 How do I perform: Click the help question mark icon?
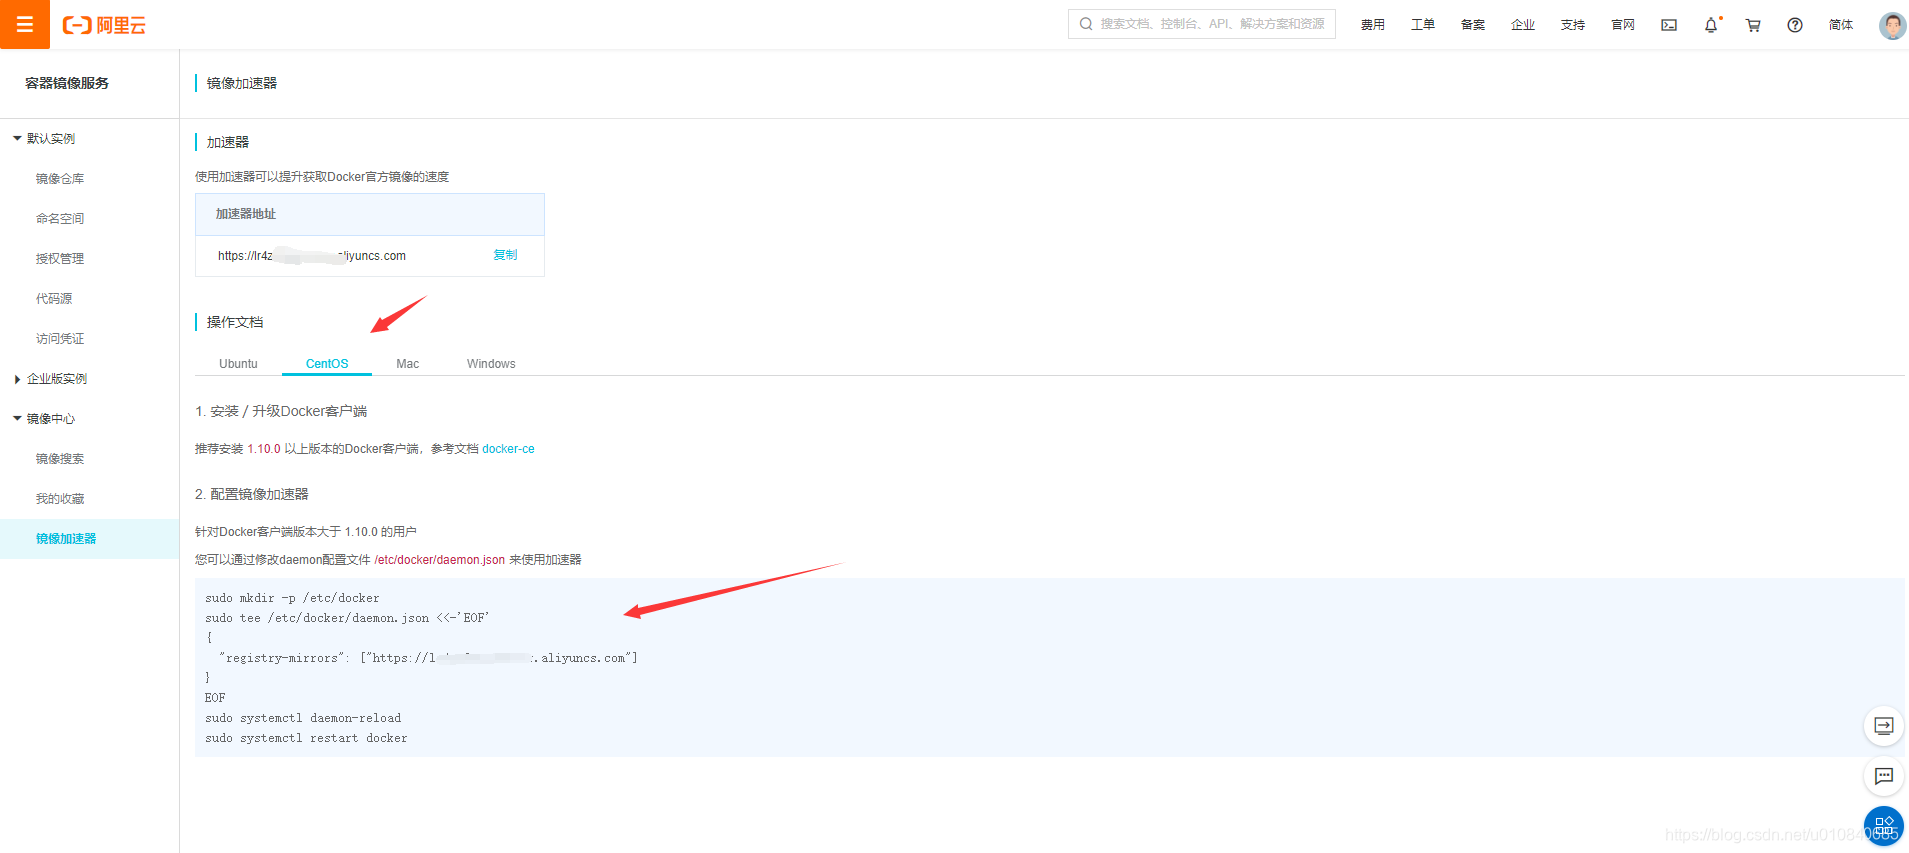(x=1795, y=25)
